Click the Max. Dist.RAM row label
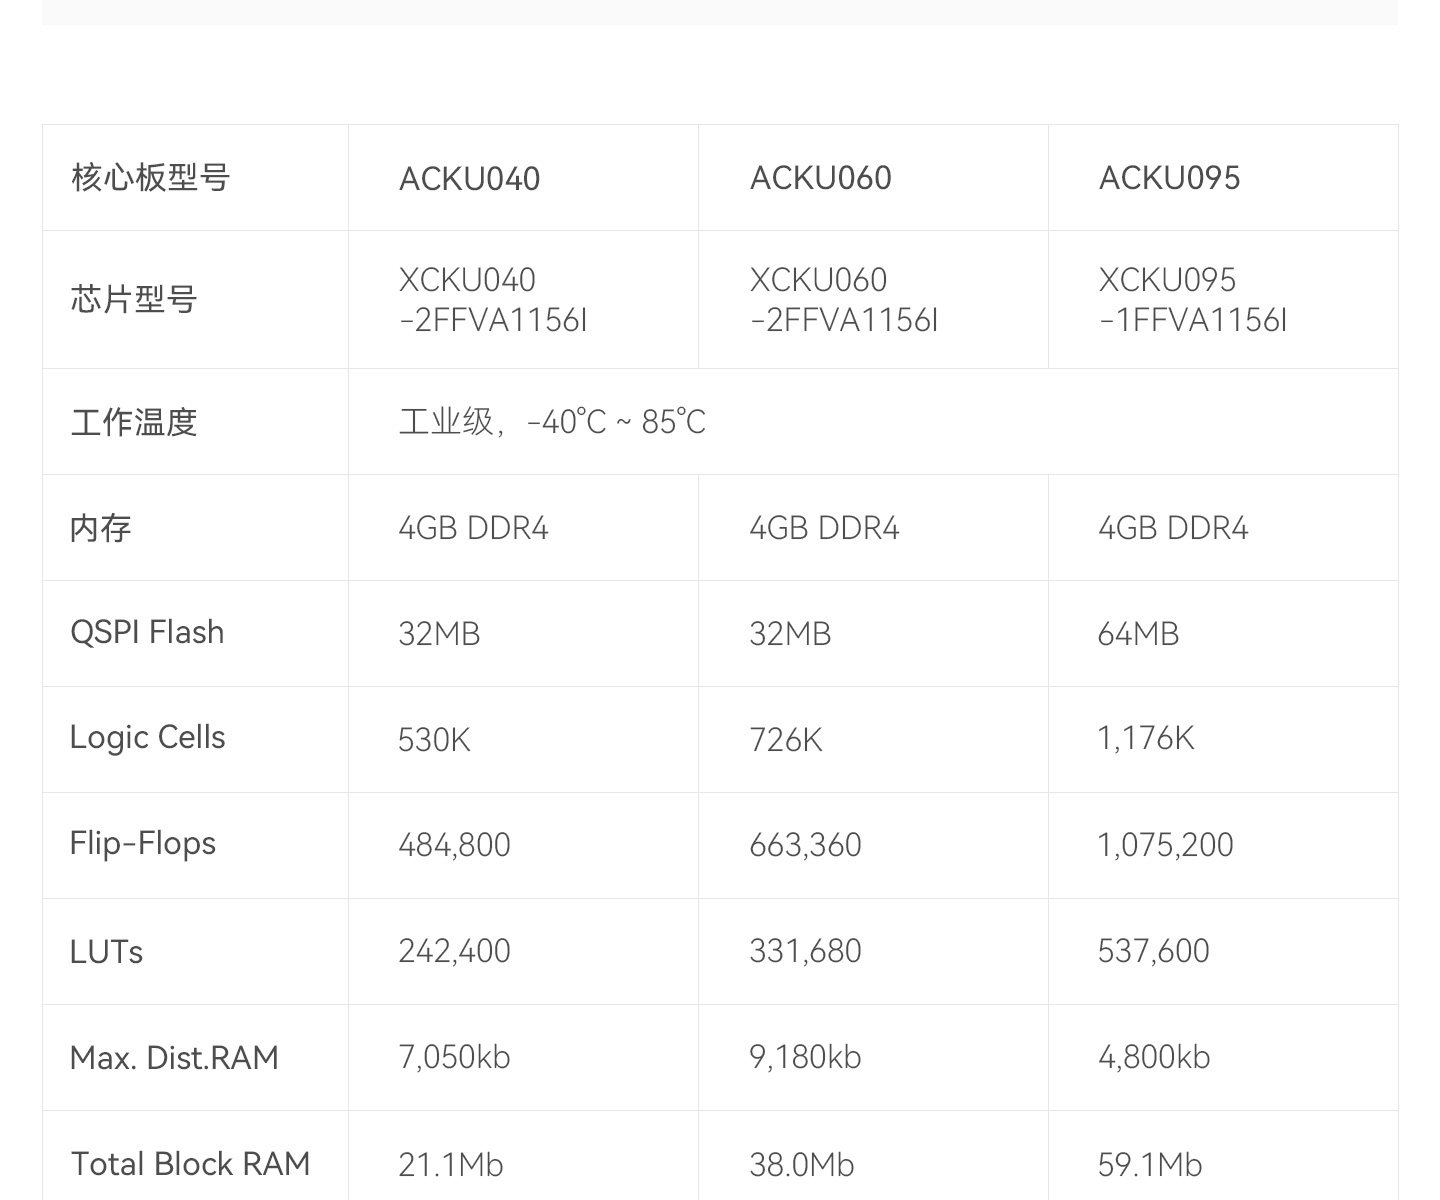1440x1200 pixels. (x=174, y=1058)
